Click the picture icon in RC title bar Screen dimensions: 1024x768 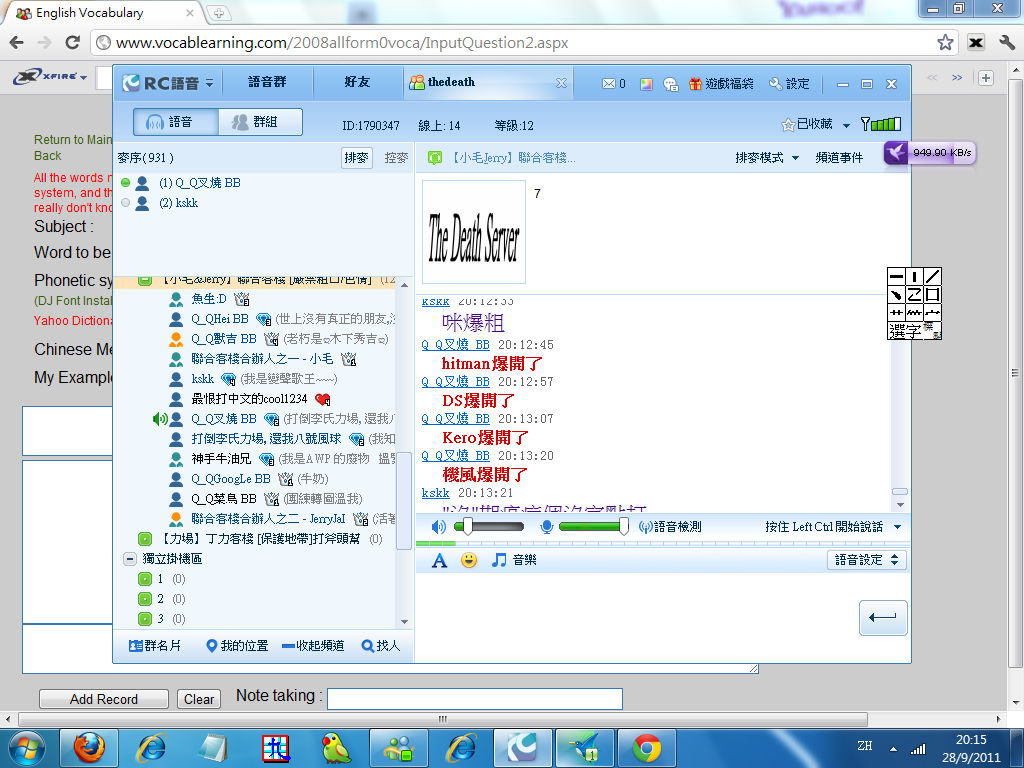[x=646, y=84]
